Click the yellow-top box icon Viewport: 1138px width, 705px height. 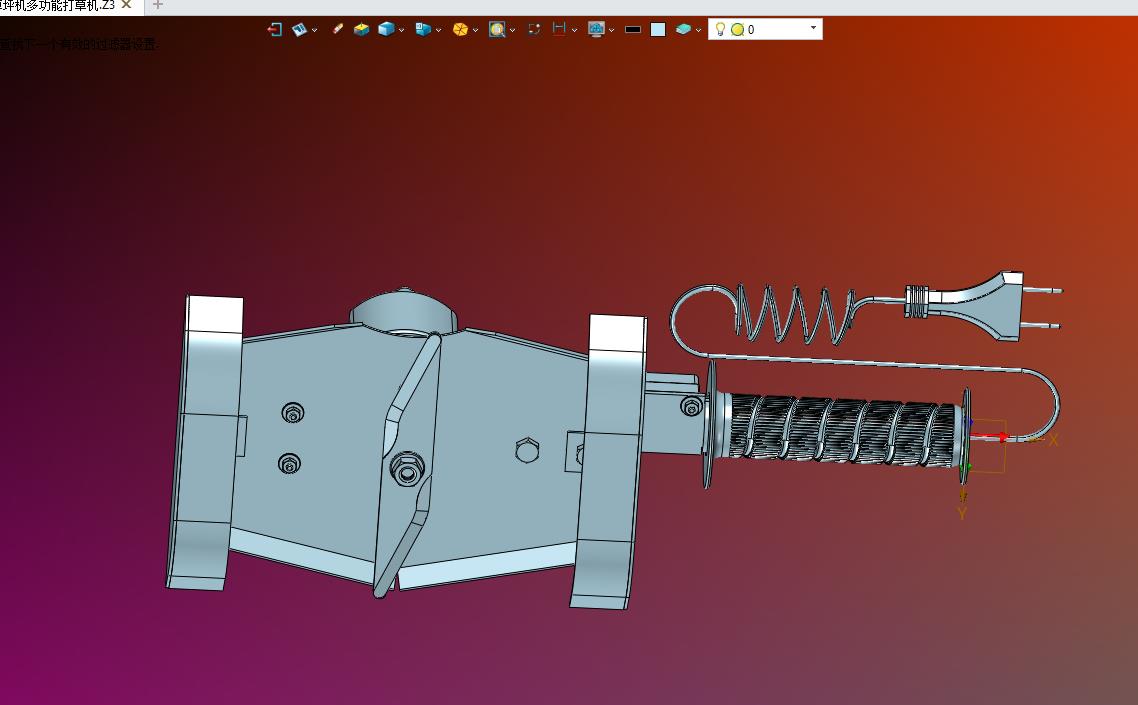click(x=361, y=29)
